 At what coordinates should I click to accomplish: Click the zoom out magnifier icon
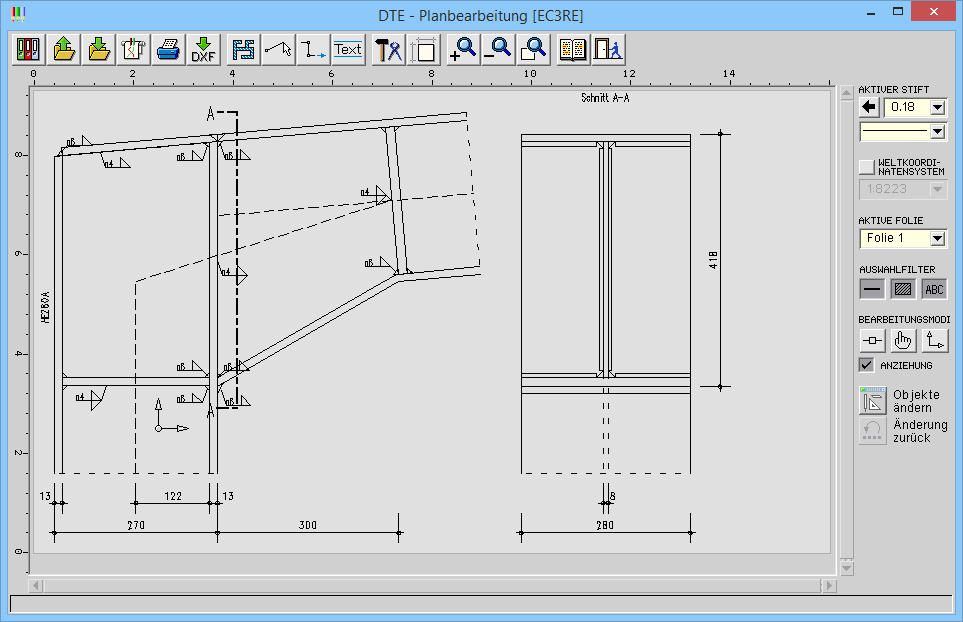498,50
